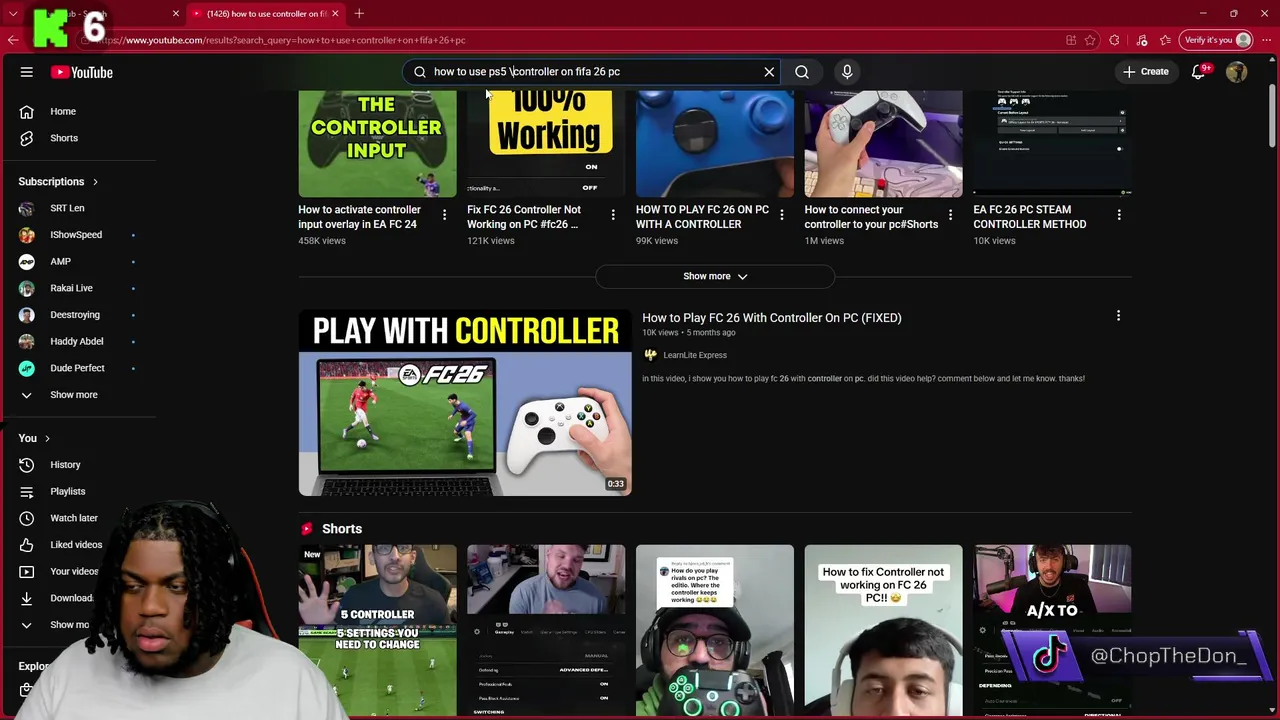The height and width of the screenshot is (720, 1280).
Task: Click the page vertical scrollbar
Action: pos(1272,118)
